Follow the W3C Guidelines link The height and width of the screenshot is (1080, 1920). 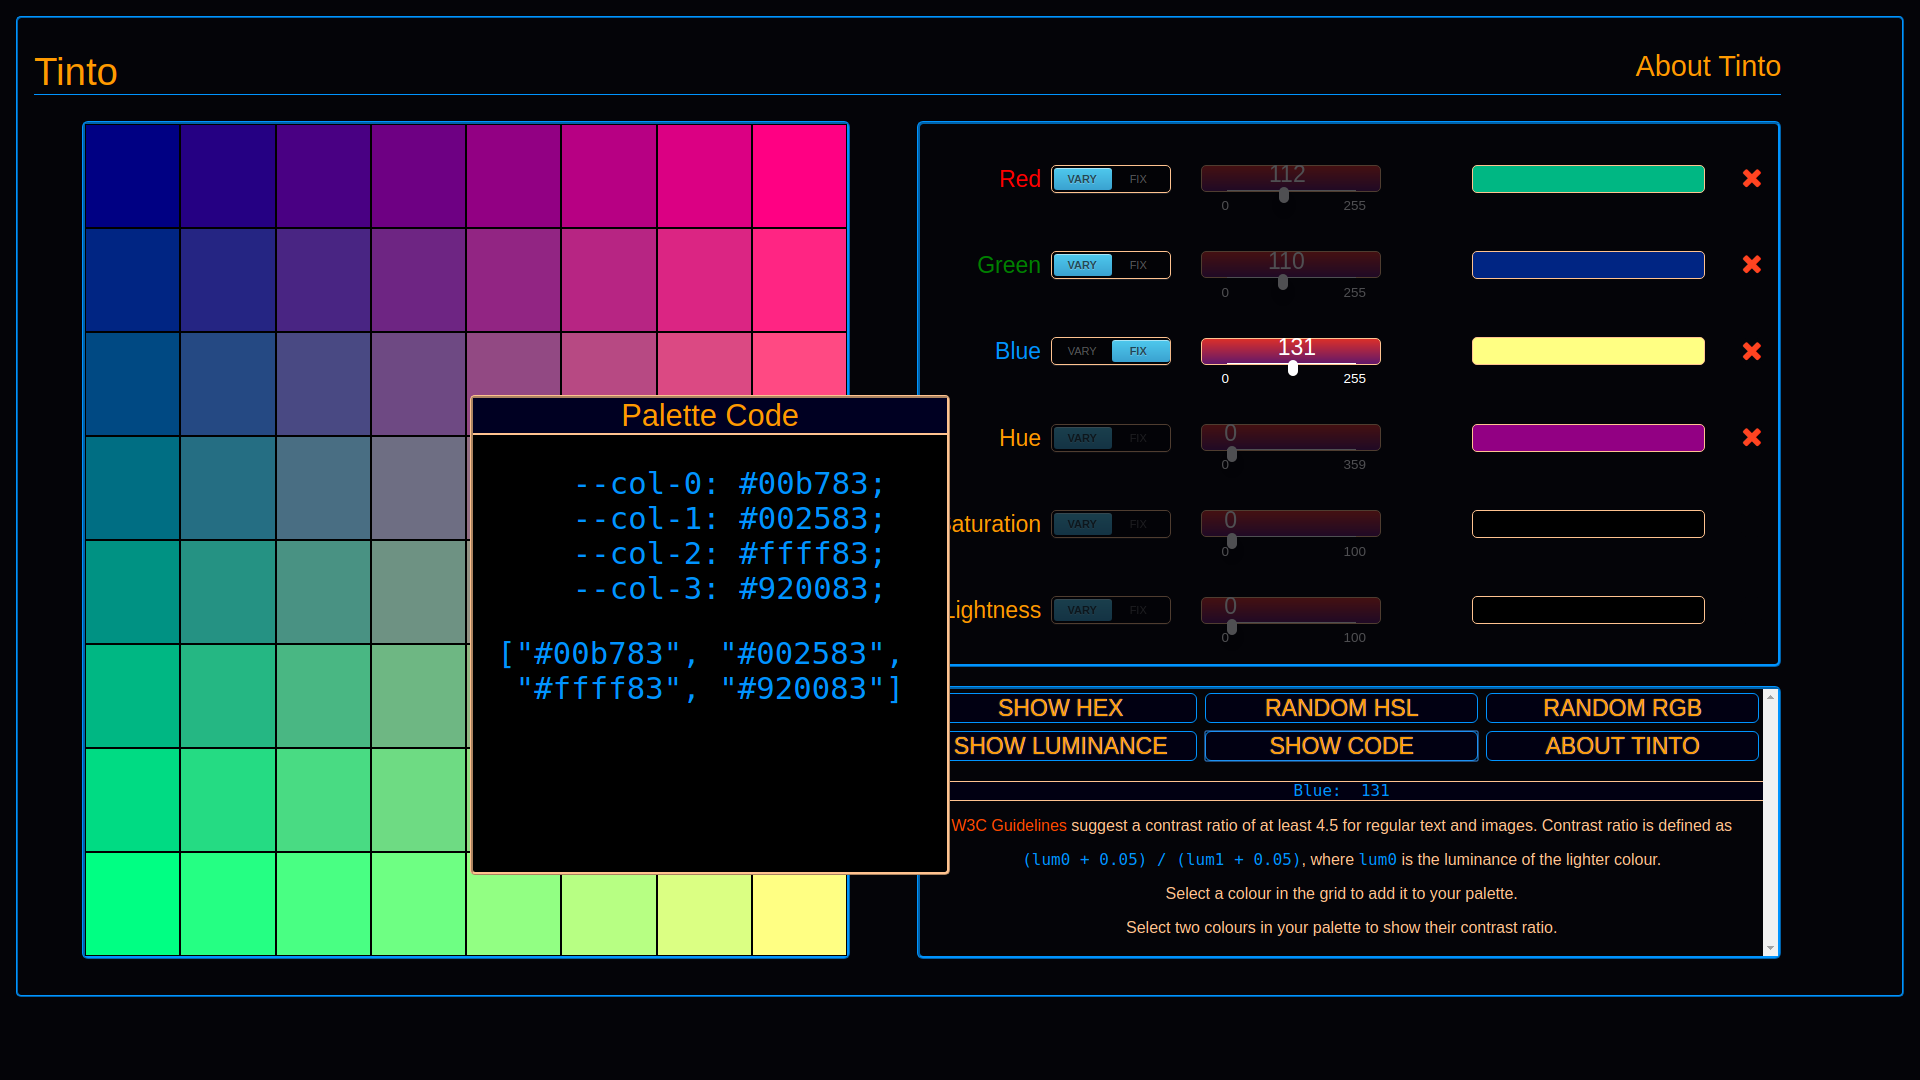pos(1008,826)
